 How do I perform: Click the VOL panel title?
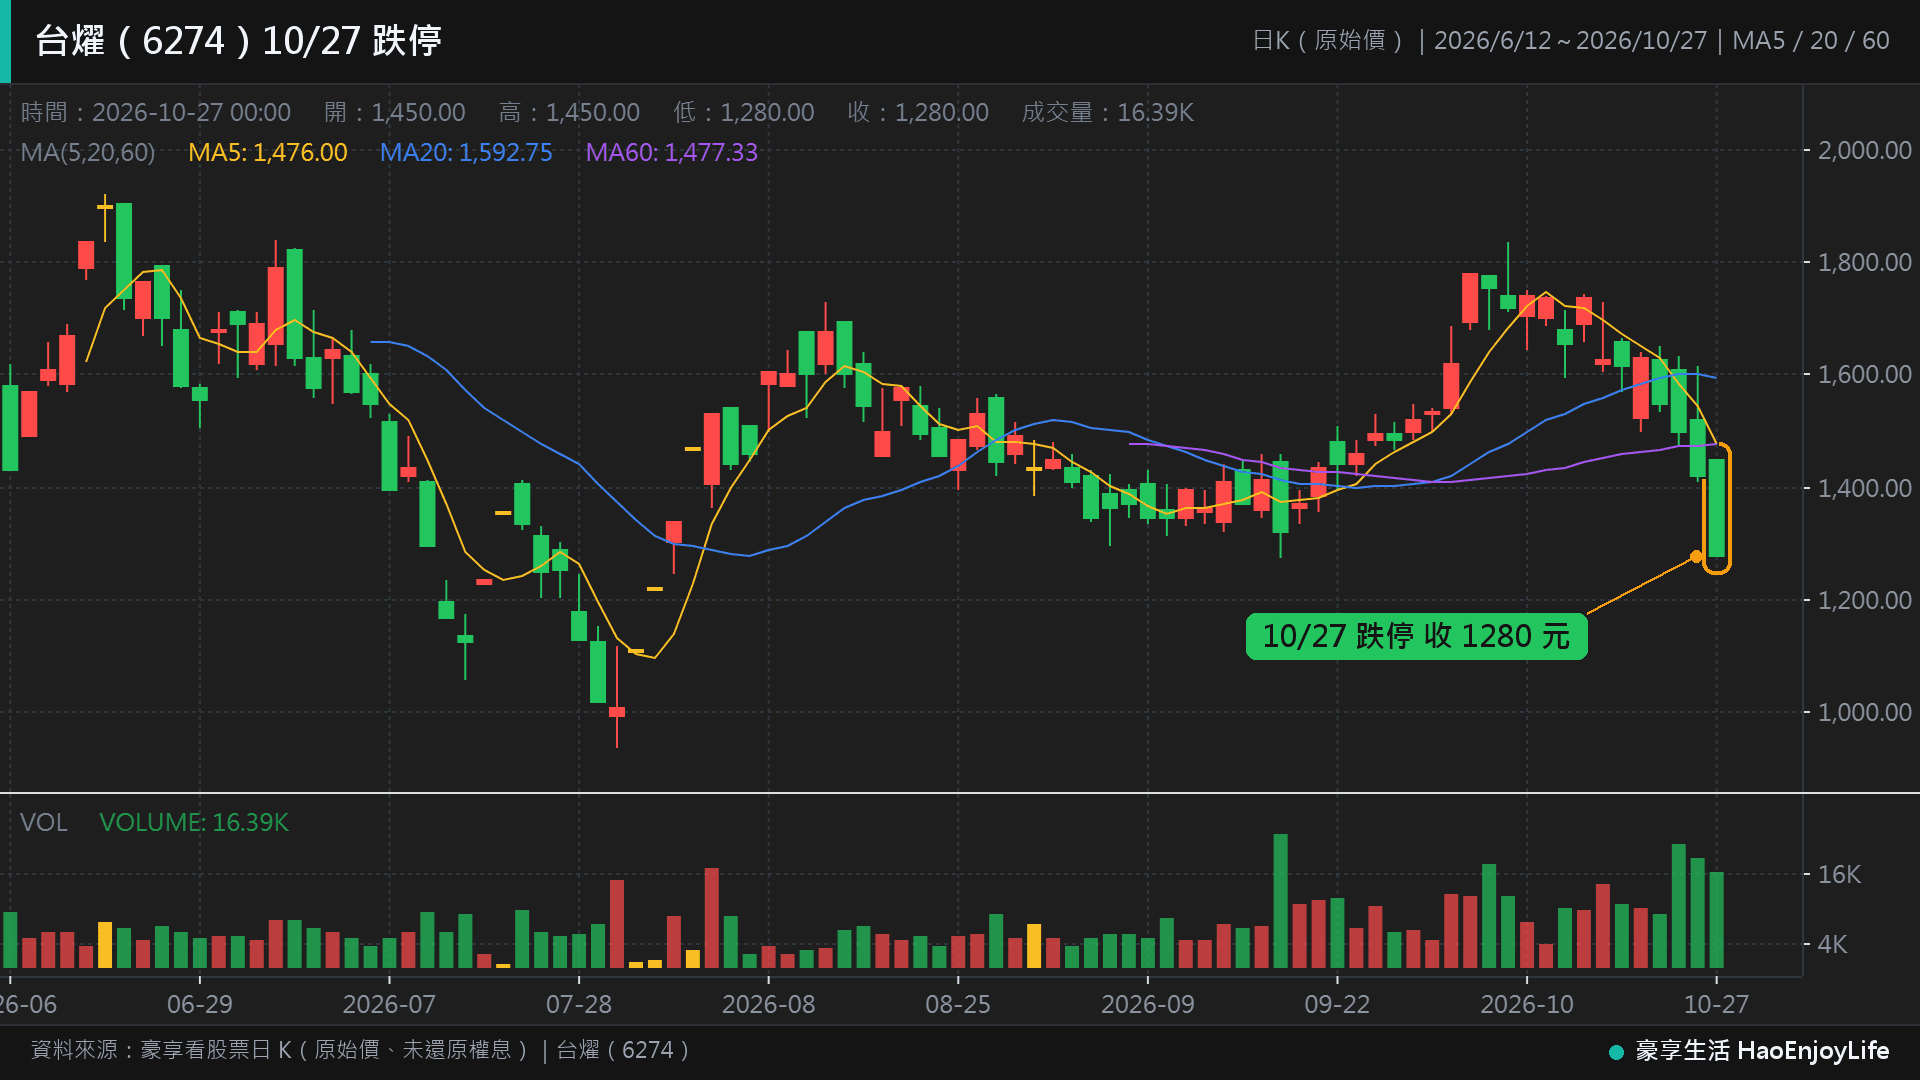pyautogui.click(x=44, y=822)
